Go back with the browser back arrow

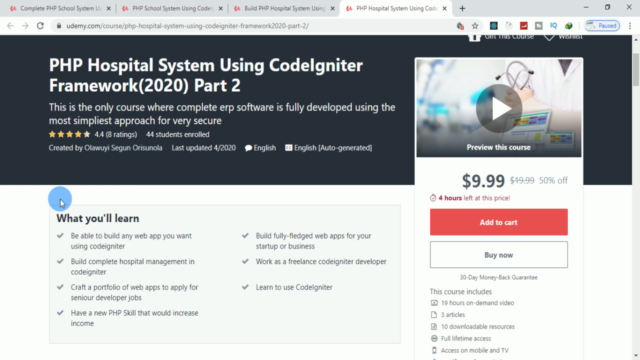pos(10,26)
